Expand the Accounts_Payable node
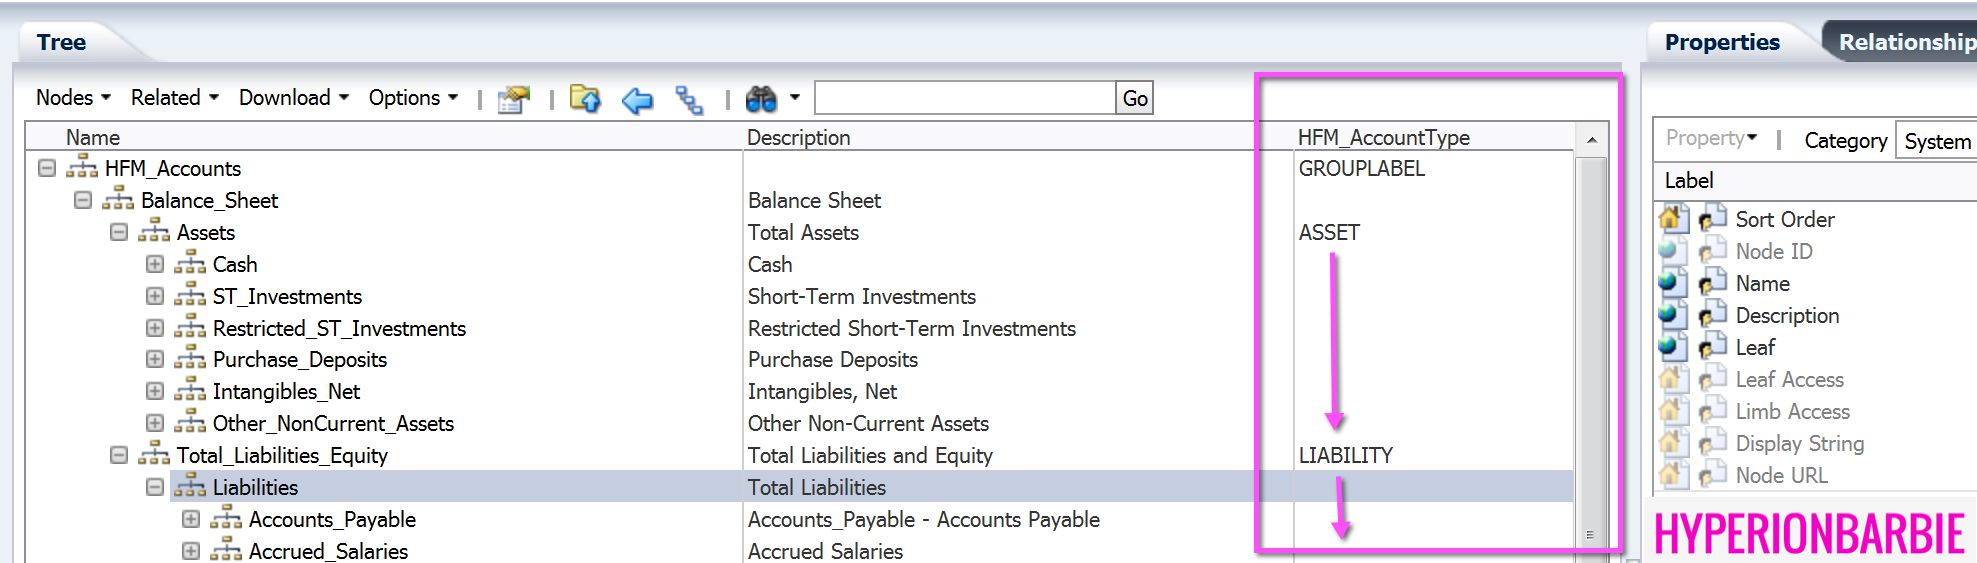Image resolution: width=1977 pixels, height=563 pixels. [x=191, y=519]
